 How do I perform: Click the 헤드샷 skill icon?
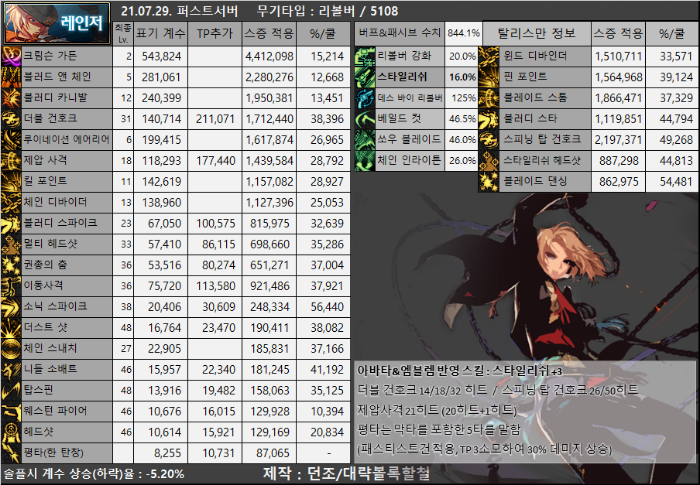tap(10, 431)
